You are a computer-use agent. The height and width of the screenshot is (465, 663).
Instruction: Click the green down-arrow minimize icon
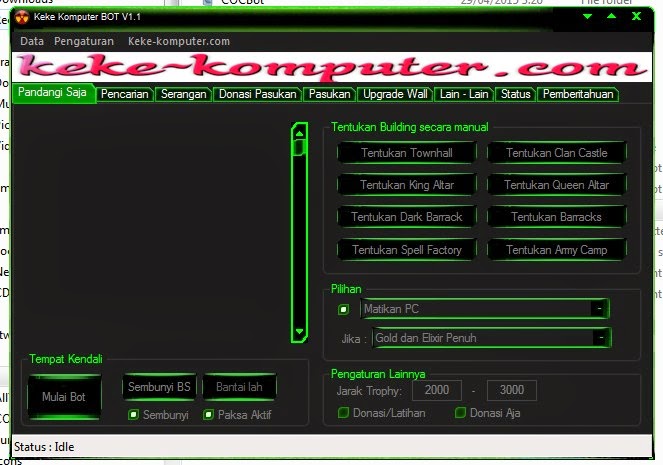[587, 16]
